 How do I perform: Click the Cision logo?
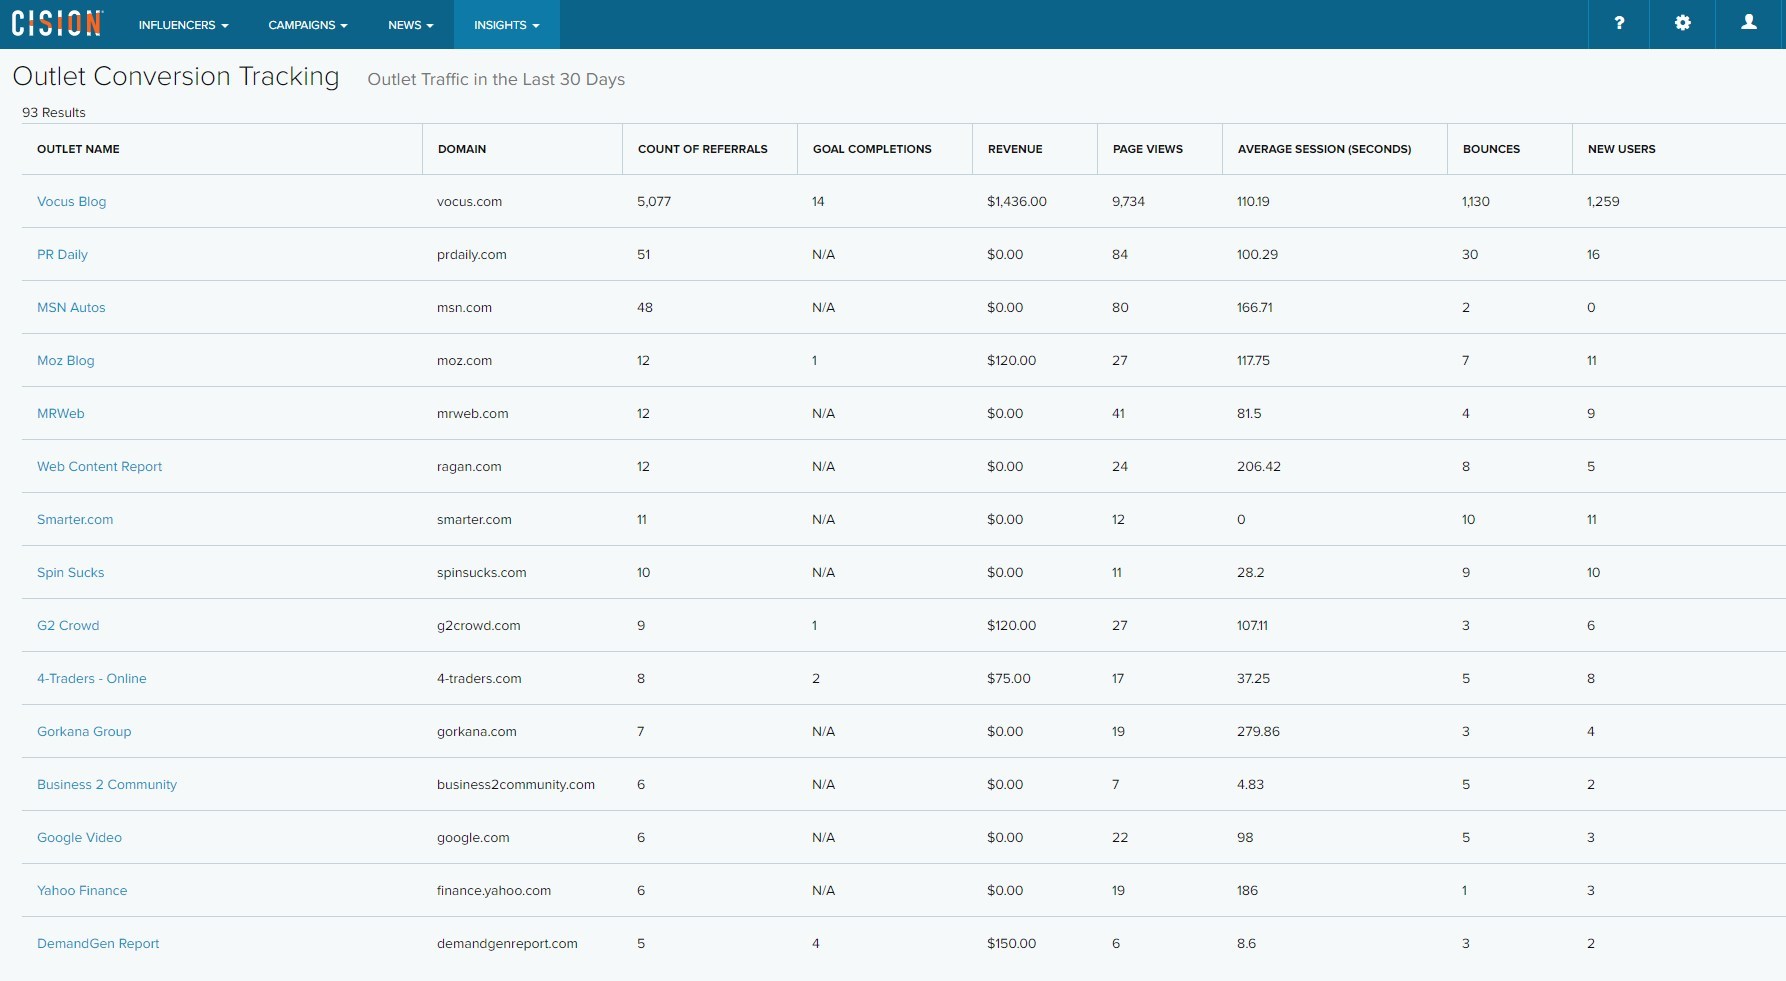coord(56,24)
